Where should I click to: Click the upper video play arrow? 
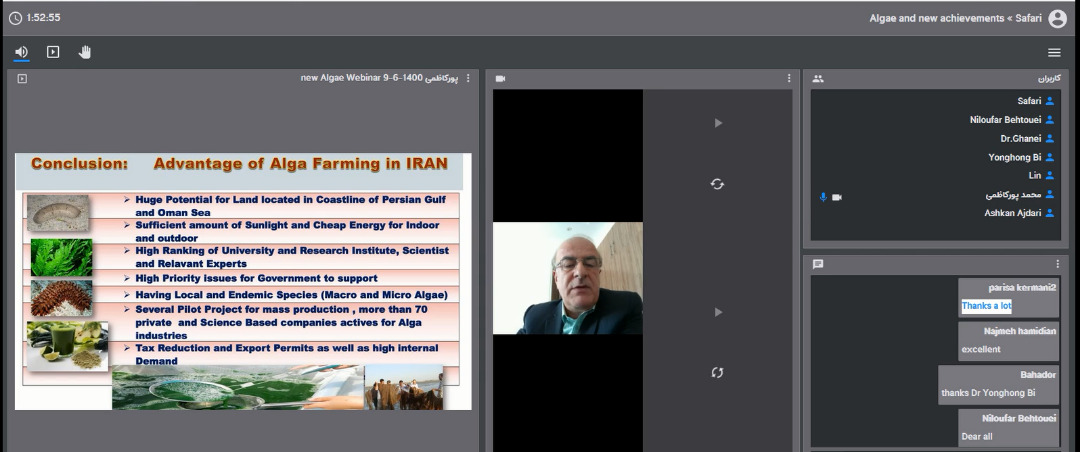[717, 123]
